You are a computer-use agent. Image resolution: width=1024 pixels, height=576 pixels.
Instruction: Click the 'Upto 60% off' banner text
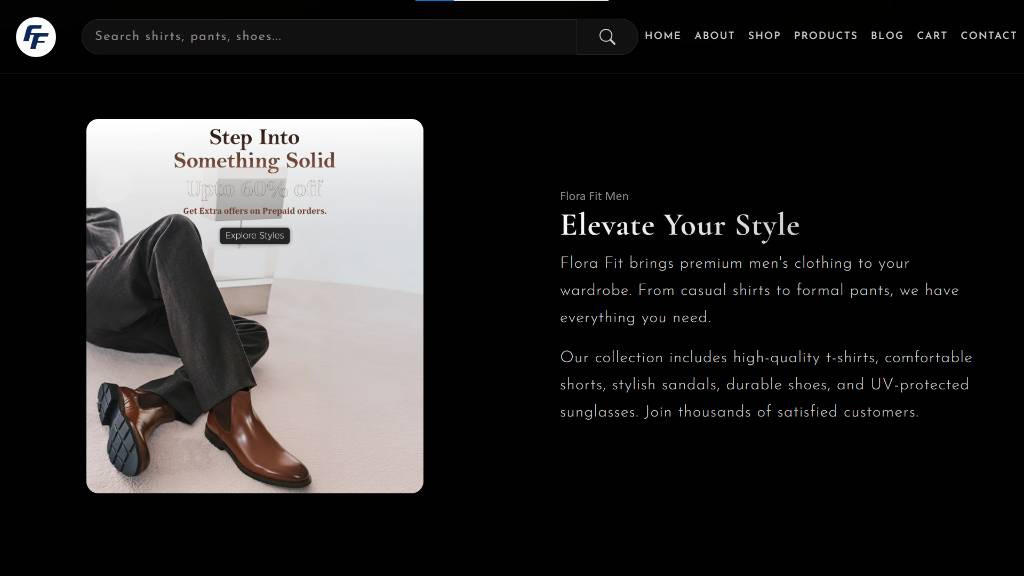click(x=255, y=189)
